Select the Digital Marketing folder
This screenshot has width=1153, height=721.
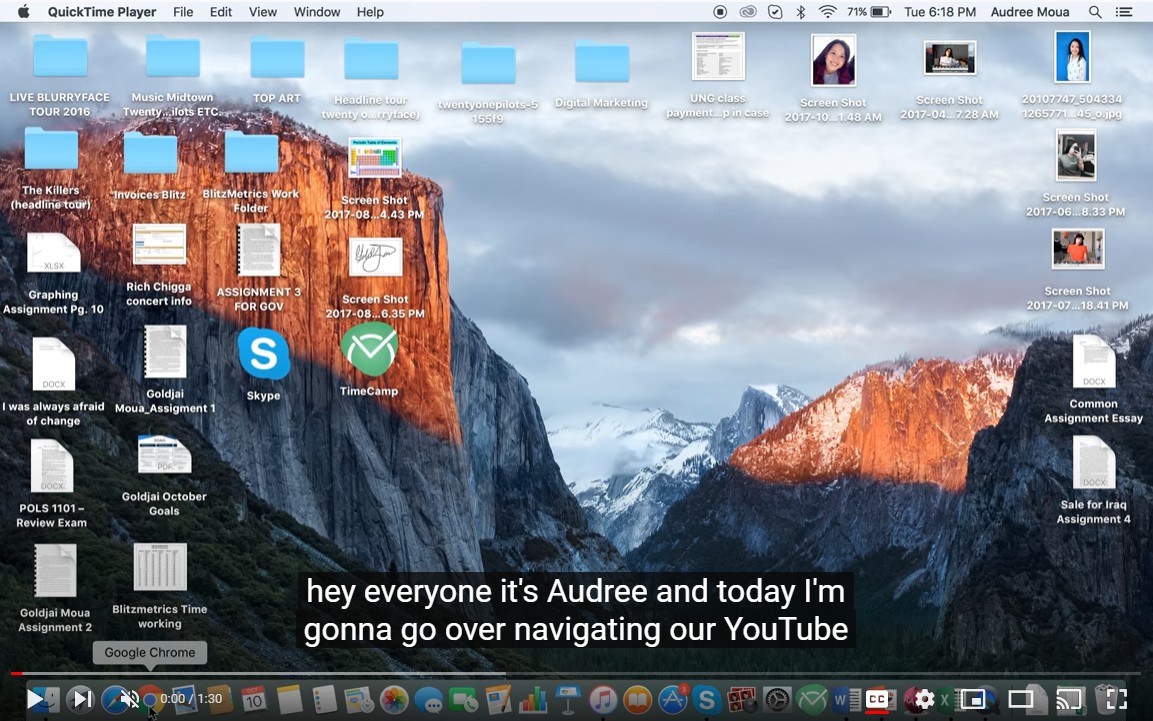click(x=601, y=64)
